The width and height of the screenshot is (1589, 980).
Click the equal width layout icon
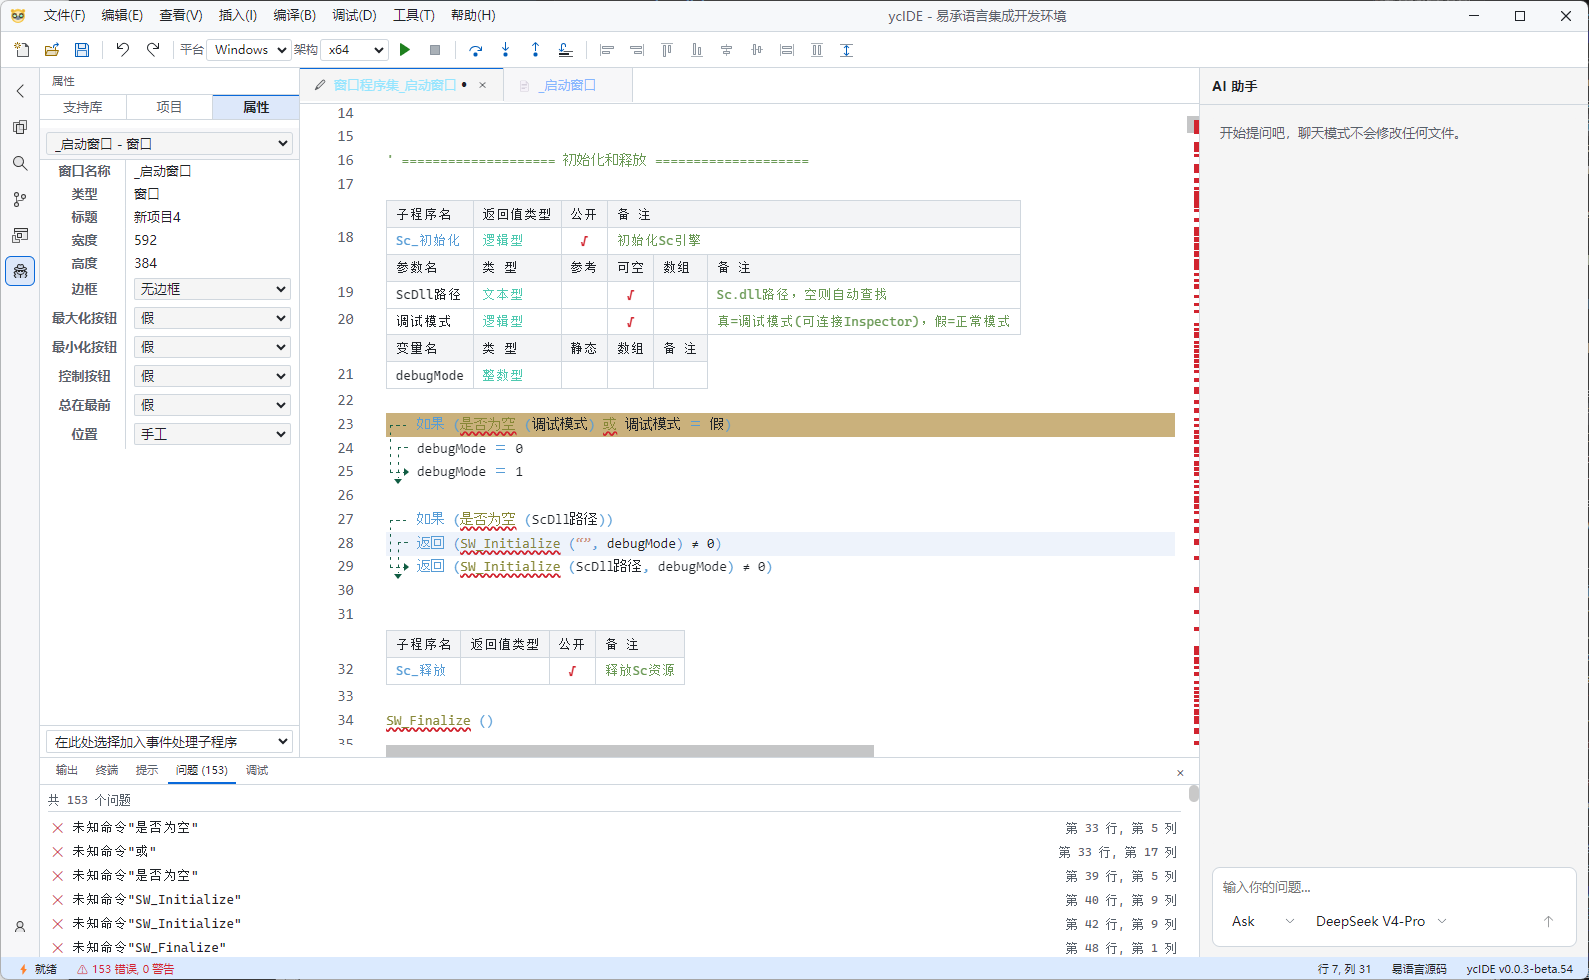pyautogui.click(x=787, y=50)
